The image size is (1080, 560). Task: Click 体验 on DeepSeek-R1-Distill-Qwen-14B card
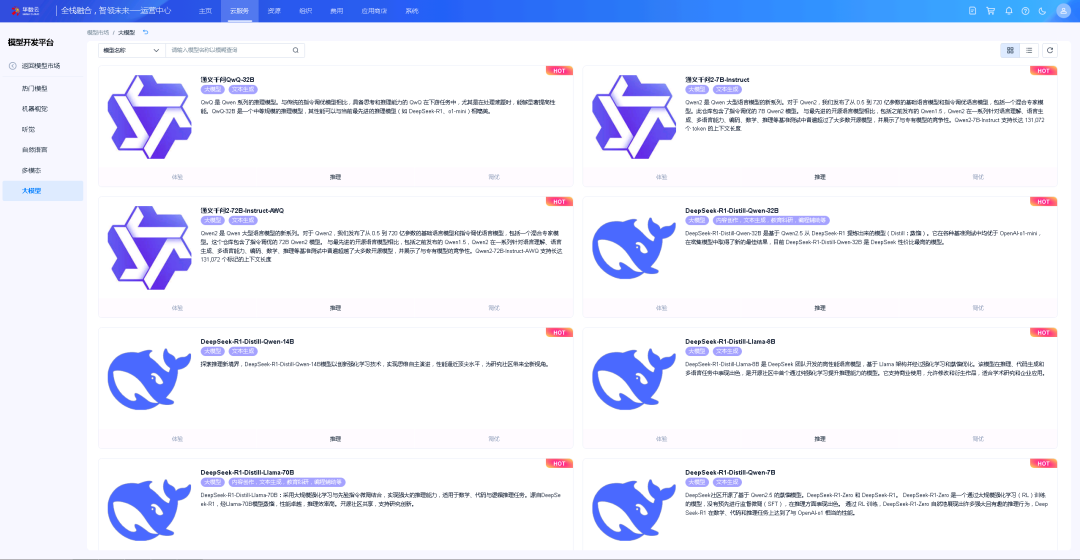coord(177,439)
